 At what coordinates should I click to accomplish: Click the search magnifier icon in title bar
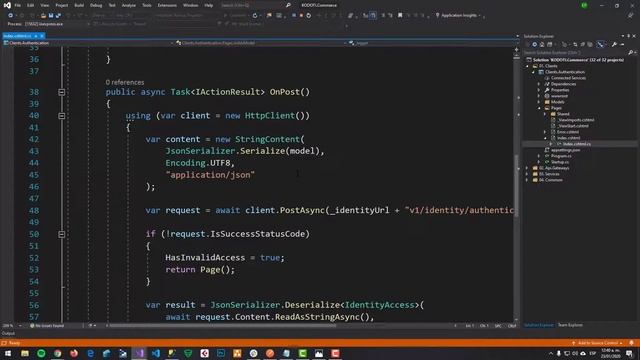(x=288, y=5)
